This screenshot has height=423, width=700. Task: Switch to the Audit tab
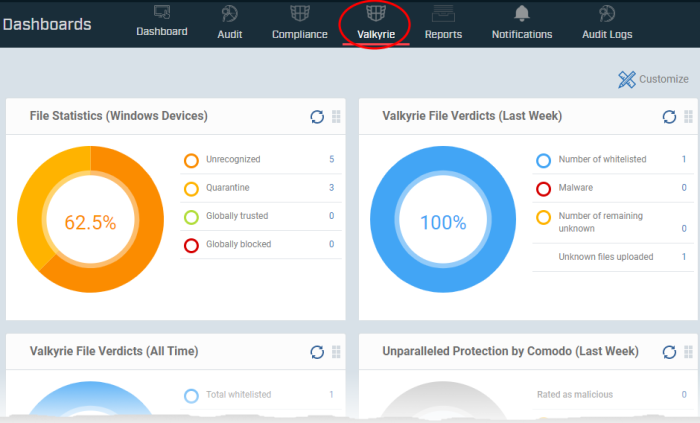point(229,23)
